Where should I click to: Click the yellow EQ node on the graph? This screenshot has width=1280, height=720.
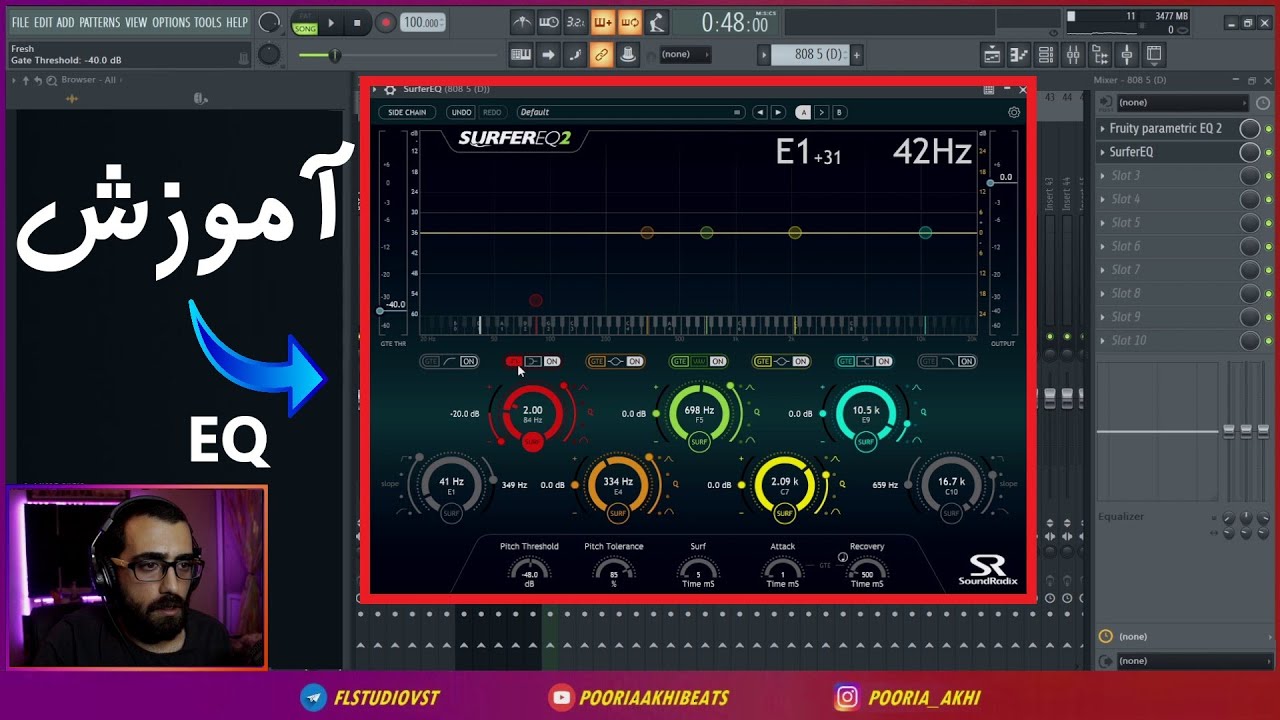[795, 232]
